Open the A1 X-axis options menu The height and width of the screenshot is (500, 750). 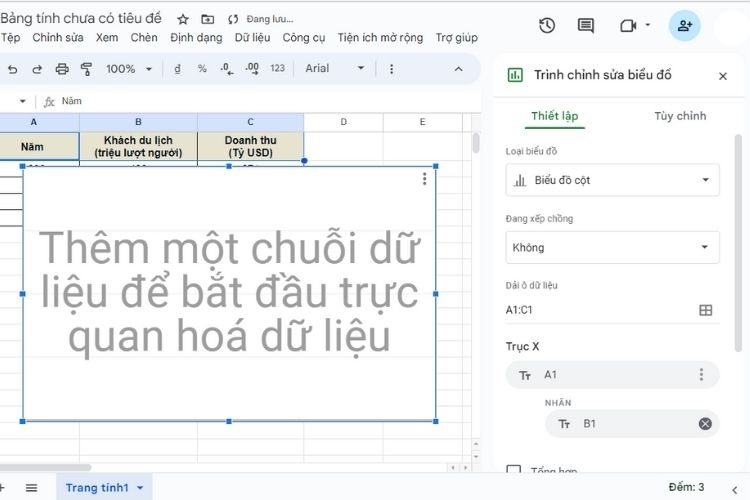point(701,375)
